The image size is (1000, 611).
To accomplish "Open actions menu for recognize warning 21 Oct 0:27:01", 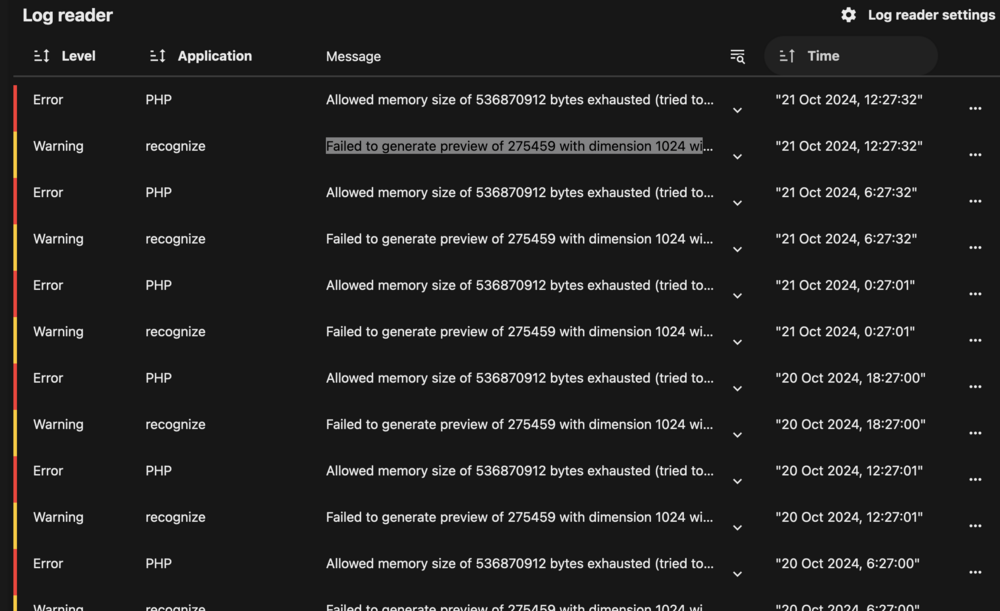I will pyautogui.click(x=975, y=341).
